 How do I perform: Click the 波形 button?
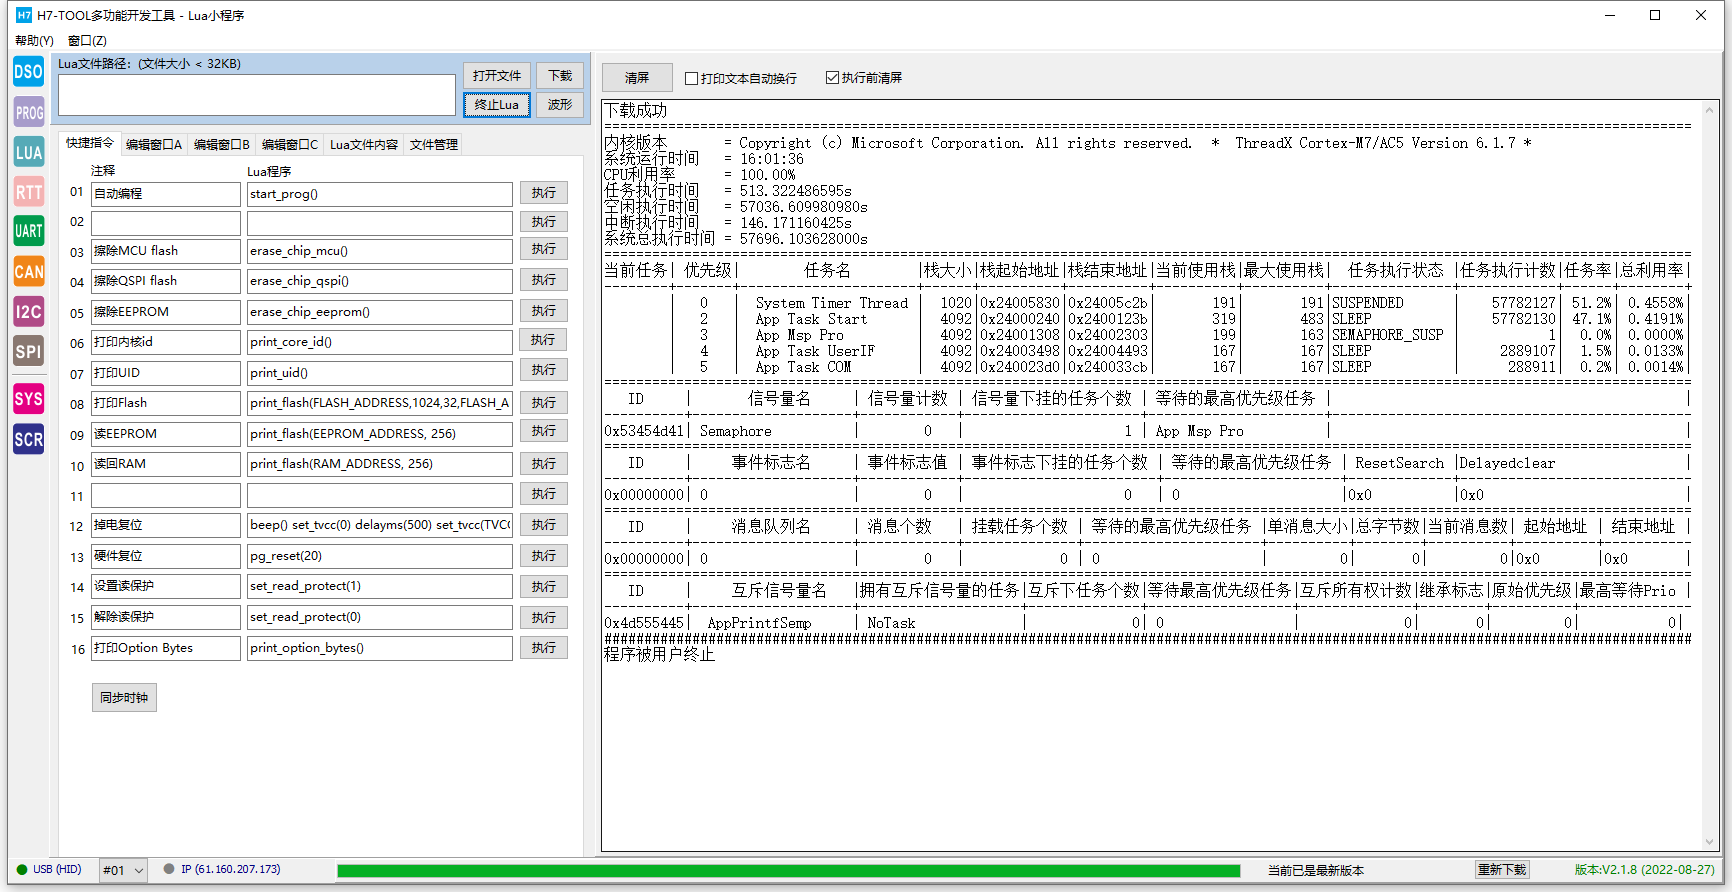click(560, 105)
